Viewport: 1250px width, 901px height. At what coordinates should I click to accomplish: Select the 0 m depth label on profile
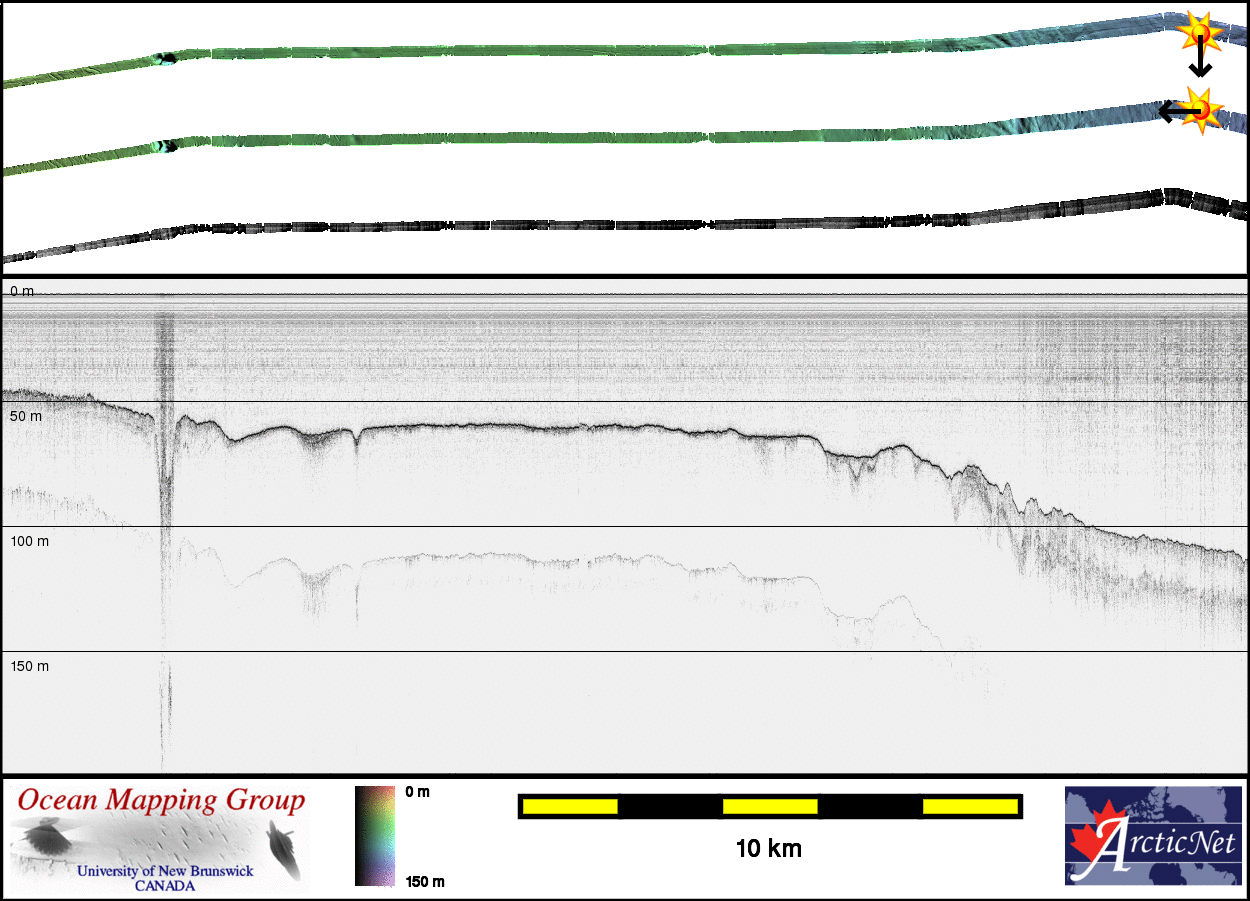[x=21, y=291]
